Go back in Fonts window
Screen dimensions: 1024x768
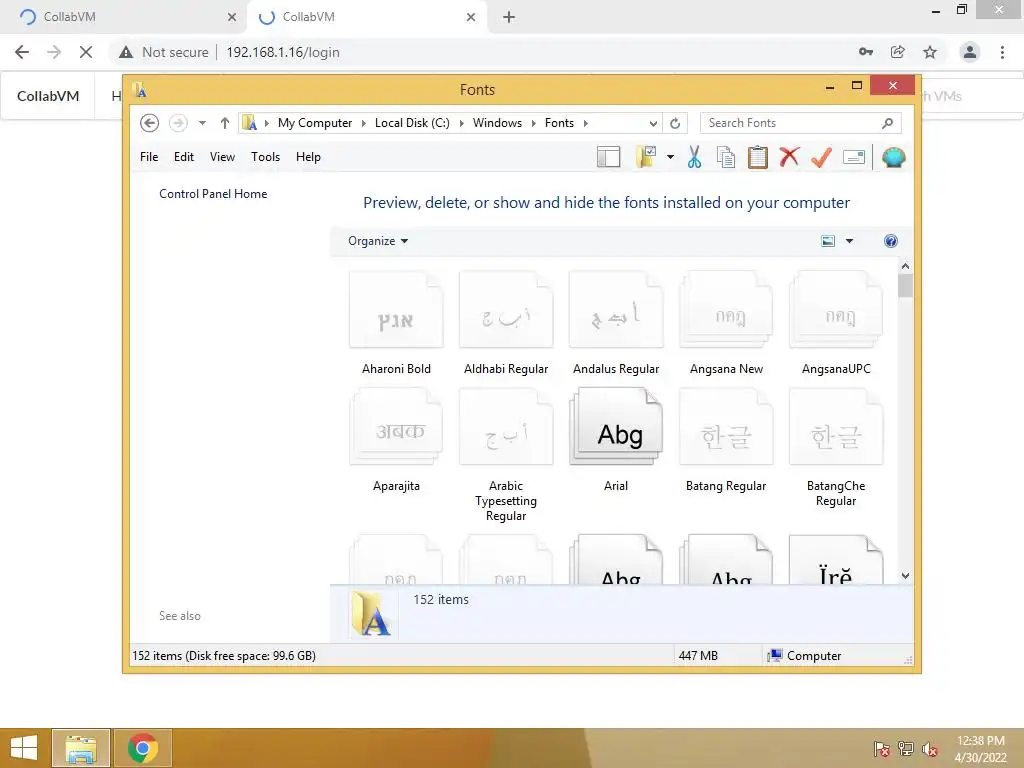tap(150, 123)
